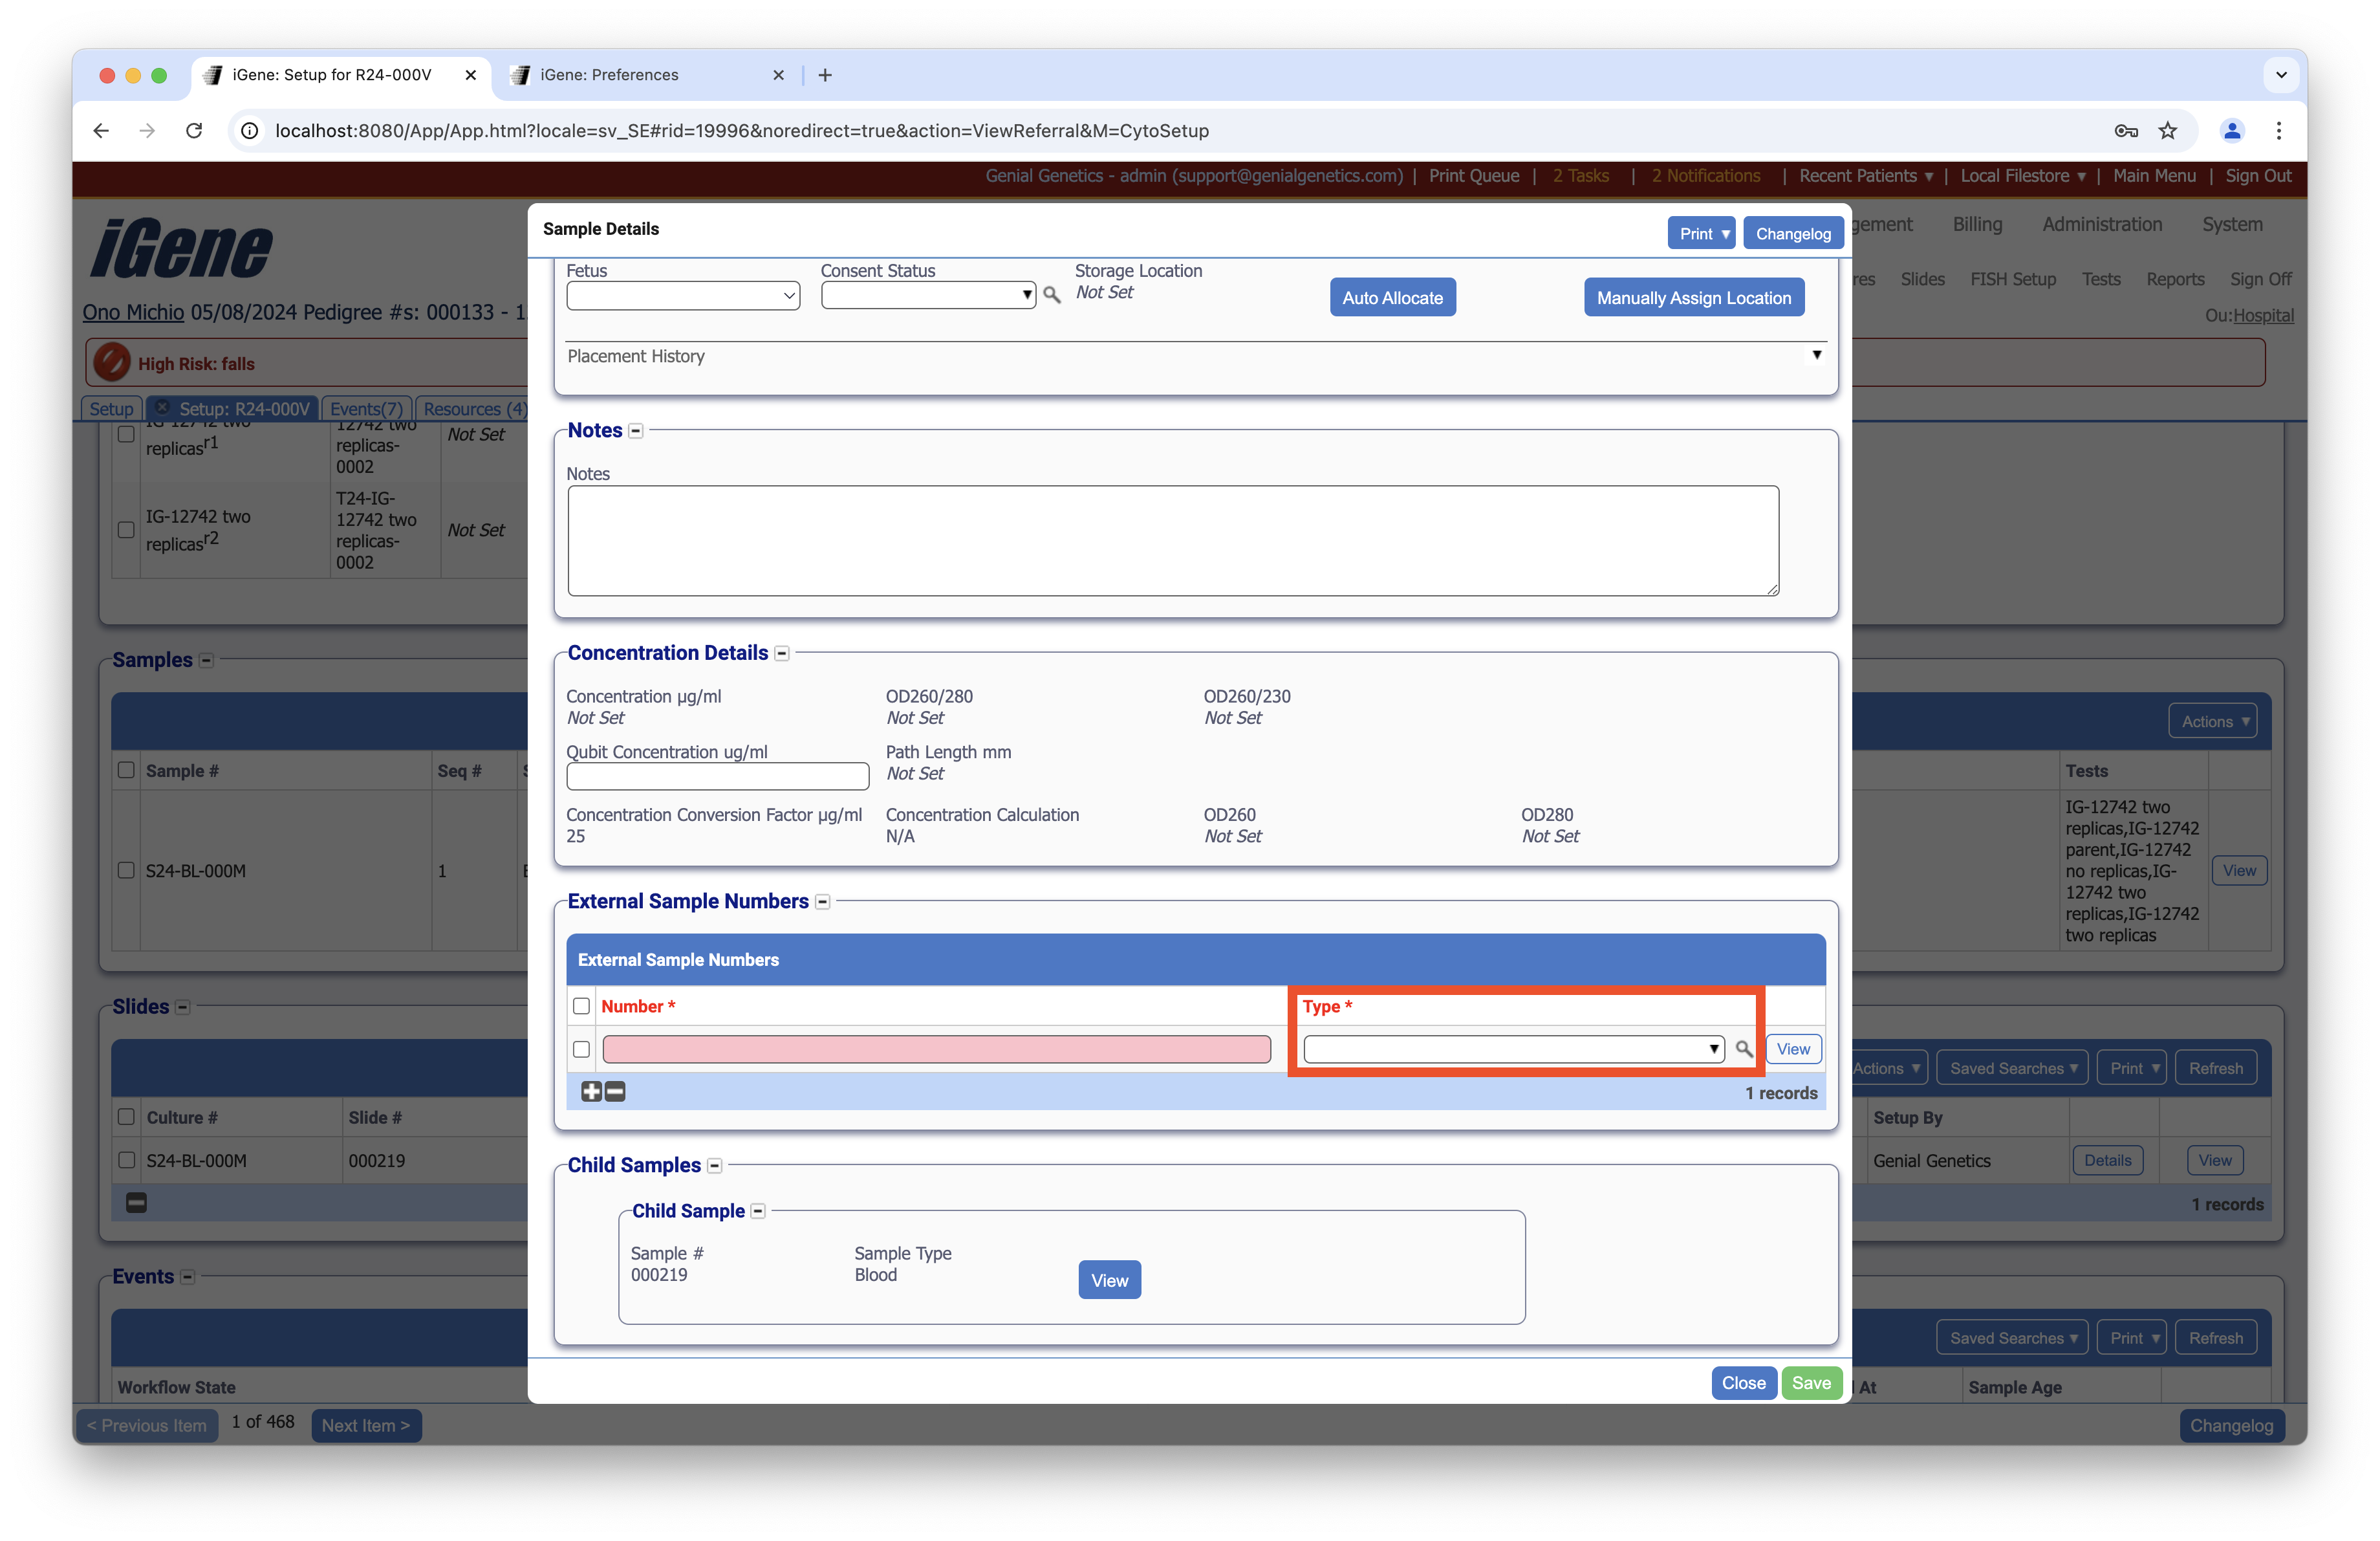Close the Setup: R24-000V tab via its x icon

[x=162, y=408]
